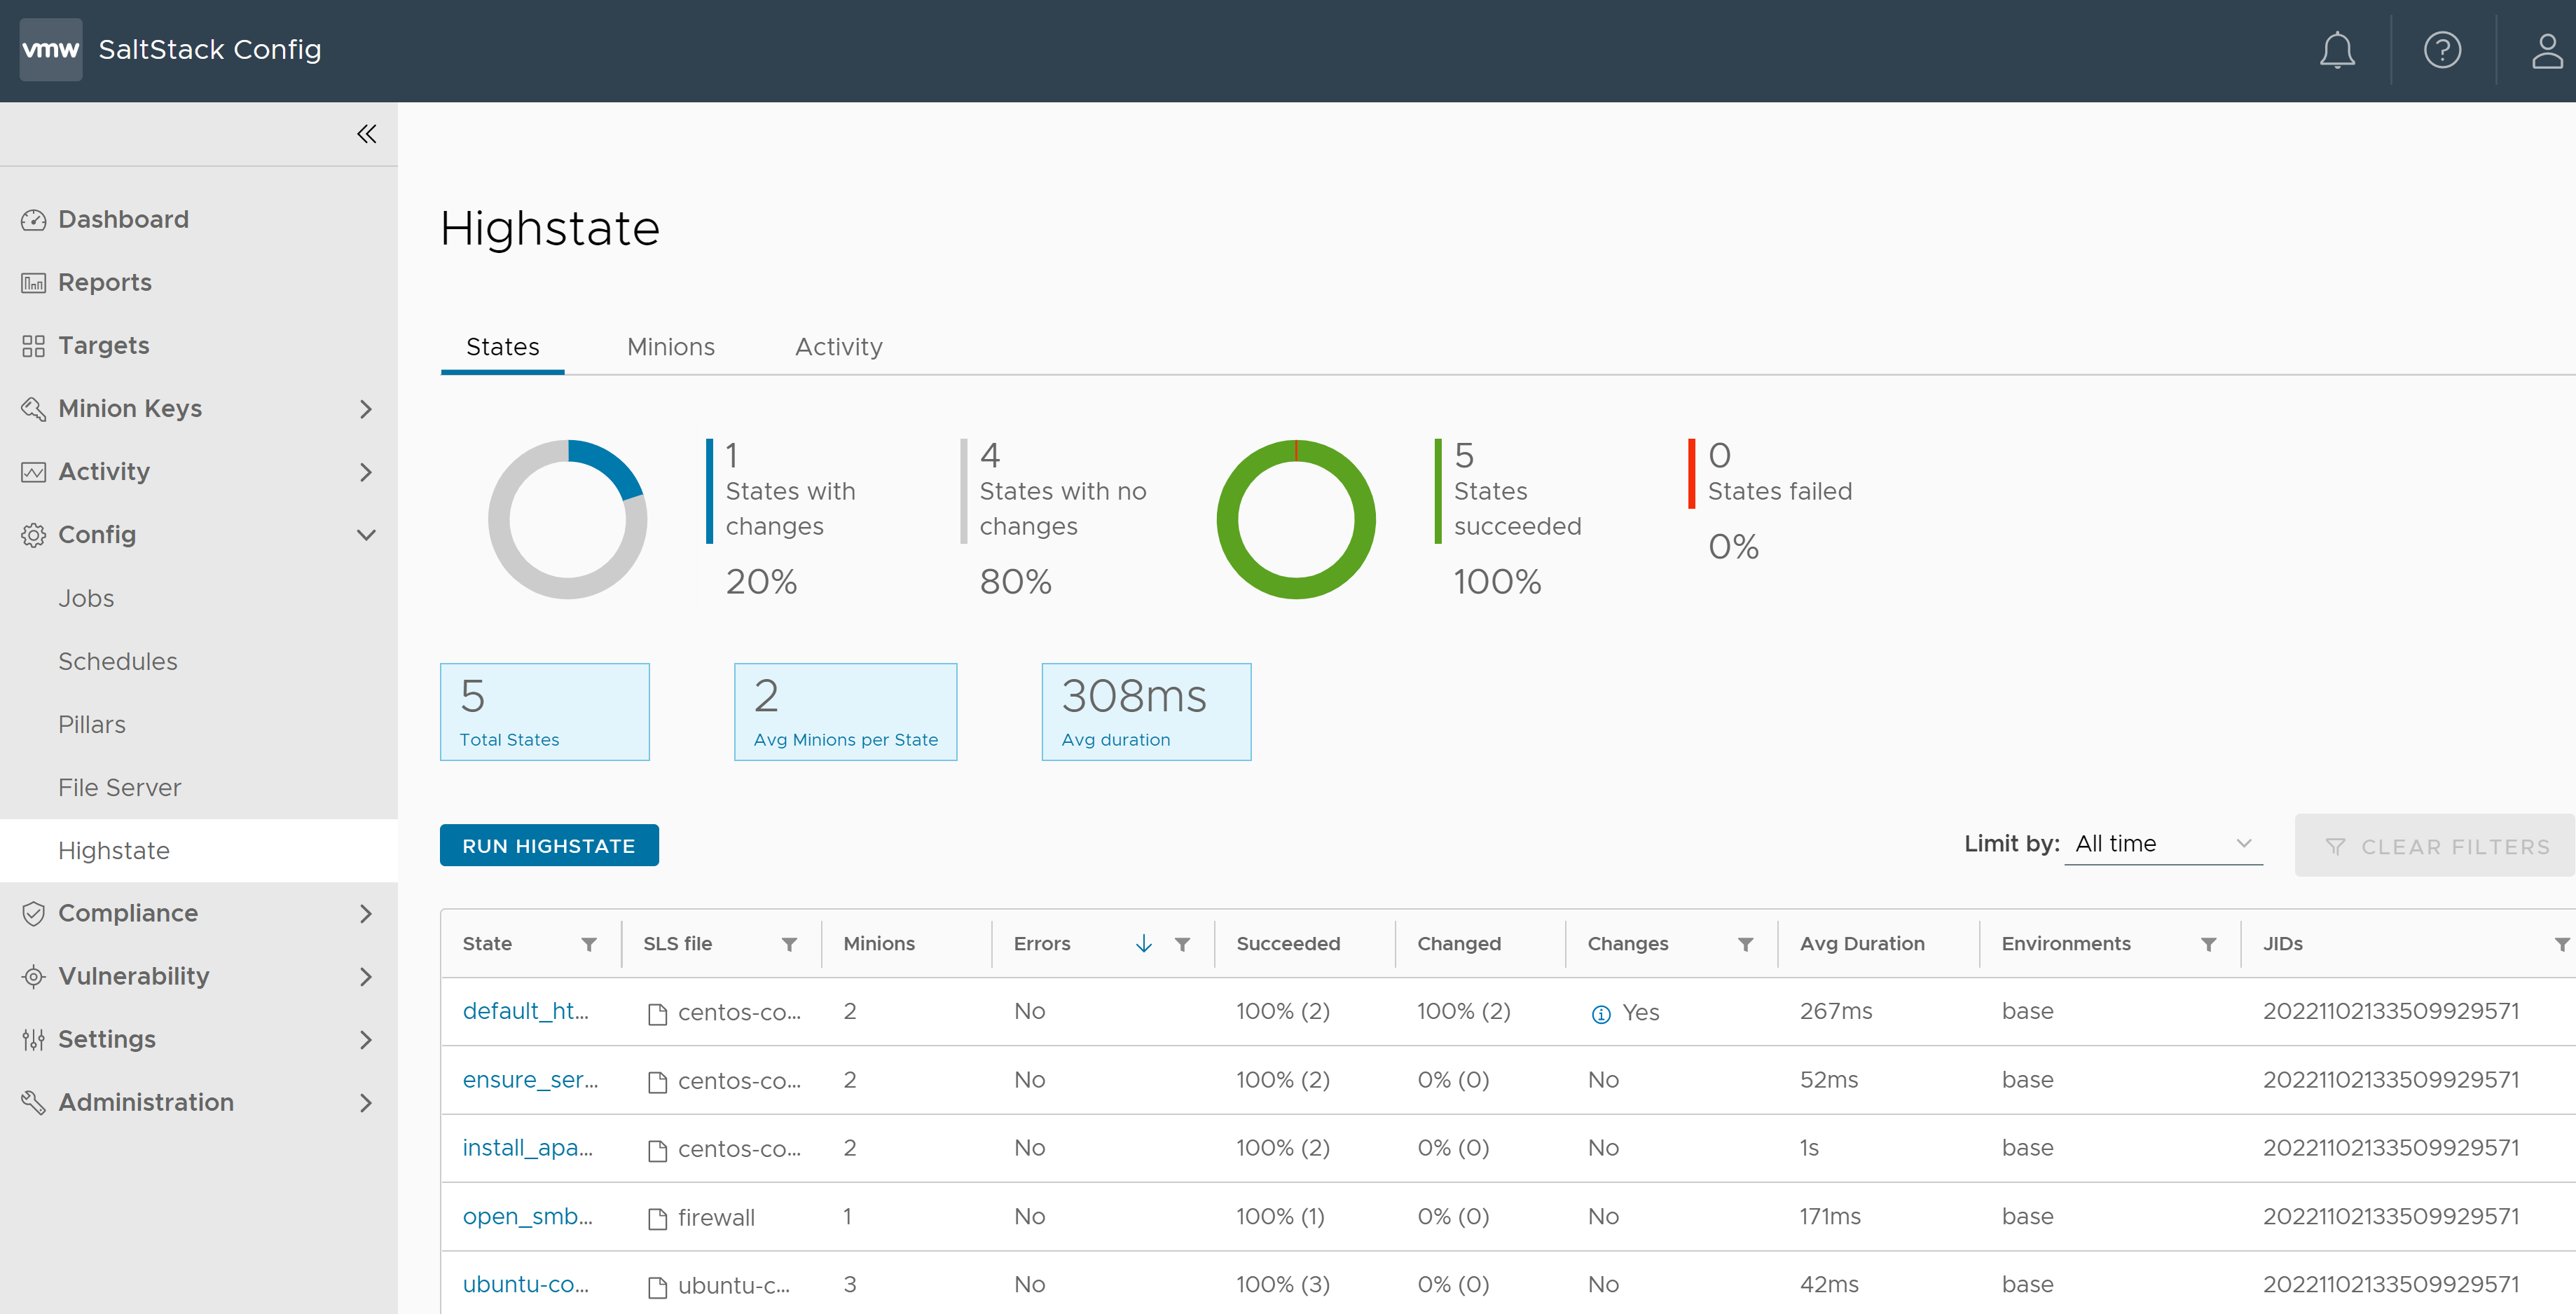Click the Settings icon in sidebar
Screen dimensions: 2576x1314
(34, 1037)
